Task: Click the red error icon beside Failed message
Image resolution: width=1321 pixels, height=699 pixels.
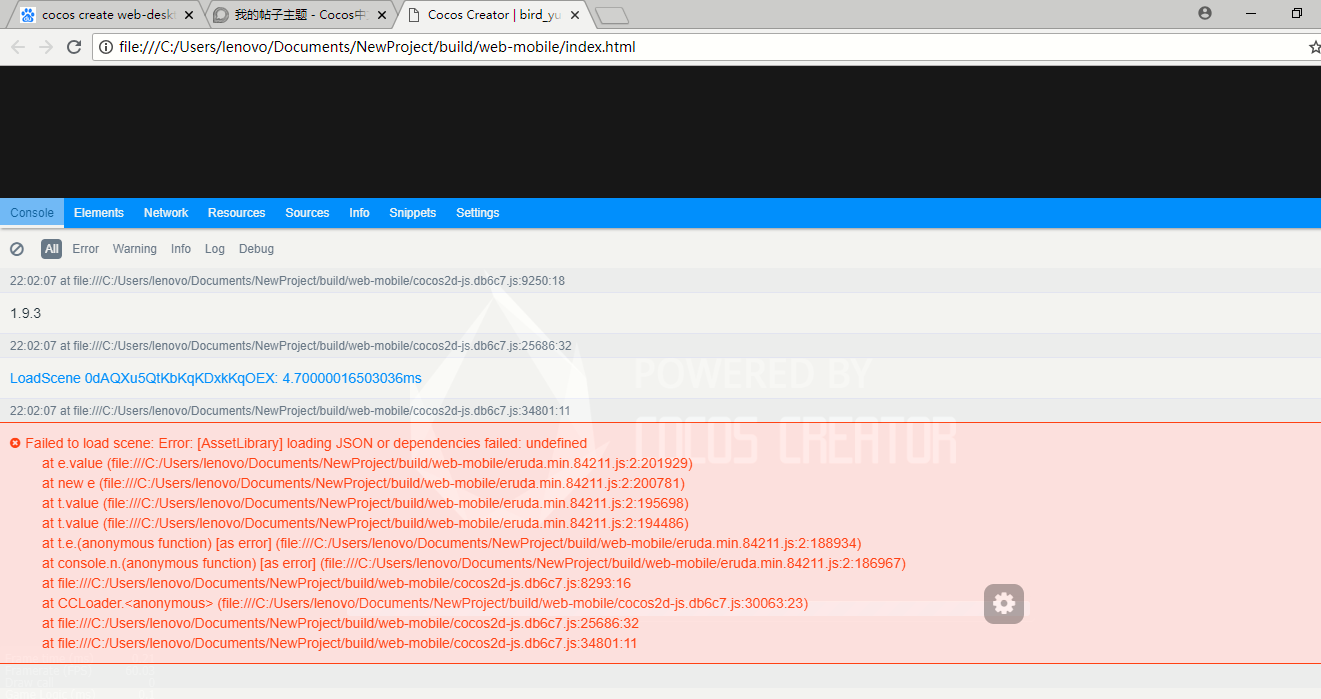Action: tap(15, 443)
